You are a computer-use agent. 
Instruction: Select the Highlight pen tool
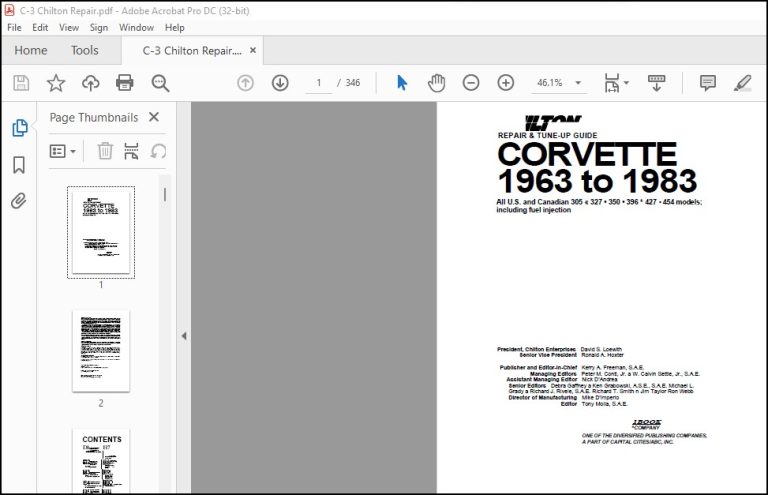coord(743,83)
